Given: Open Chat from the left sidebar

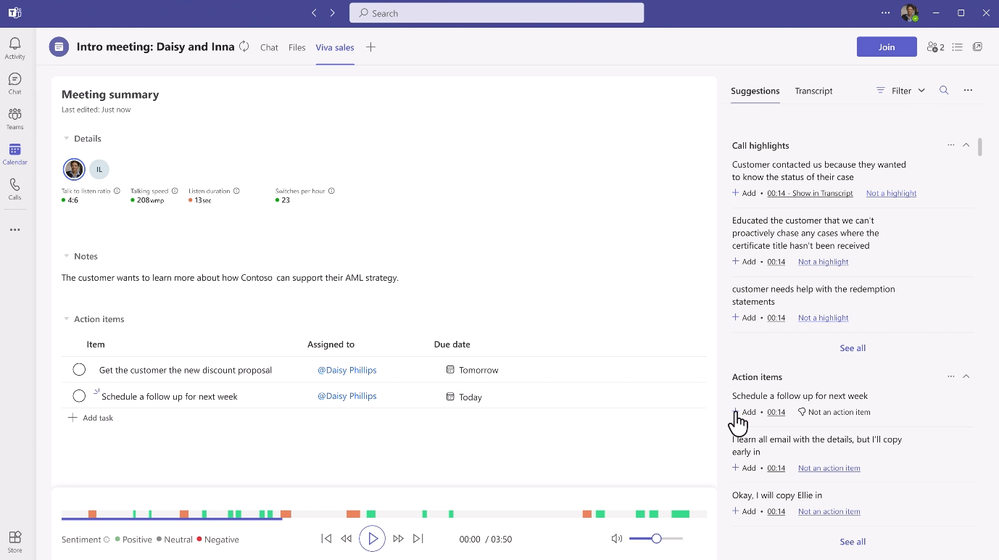Looking at the screenshot, I should (15, 83).
